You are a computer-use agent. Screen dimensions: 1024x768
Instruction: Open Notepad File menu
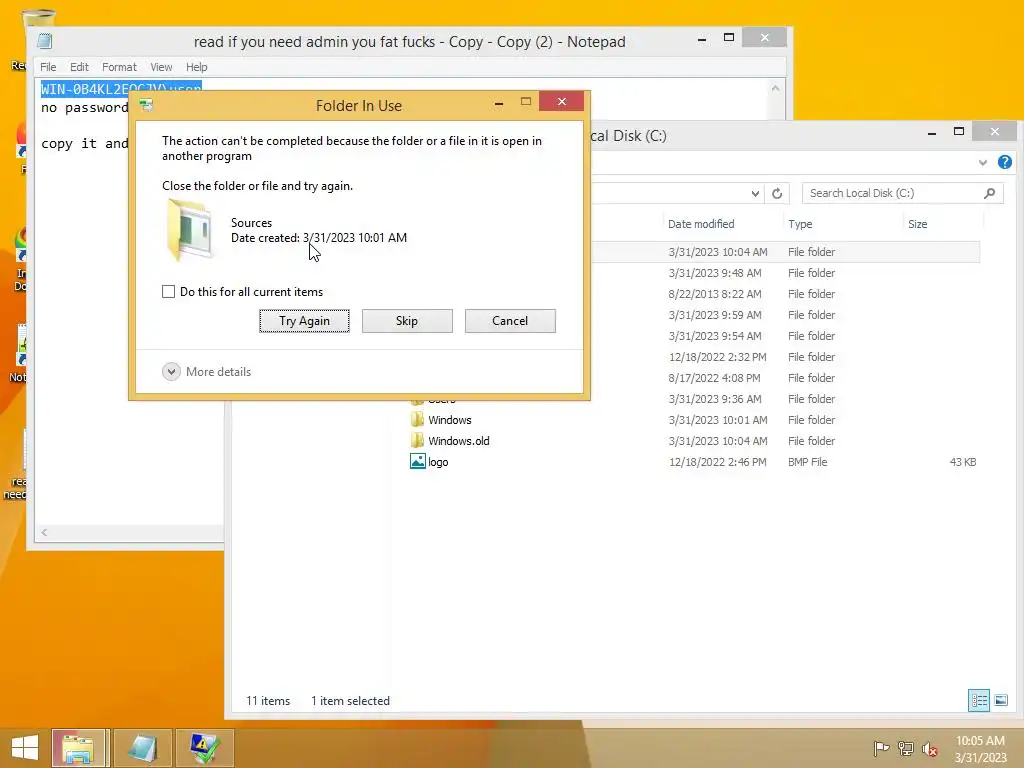pyautogui.click(x=48, y=67)
